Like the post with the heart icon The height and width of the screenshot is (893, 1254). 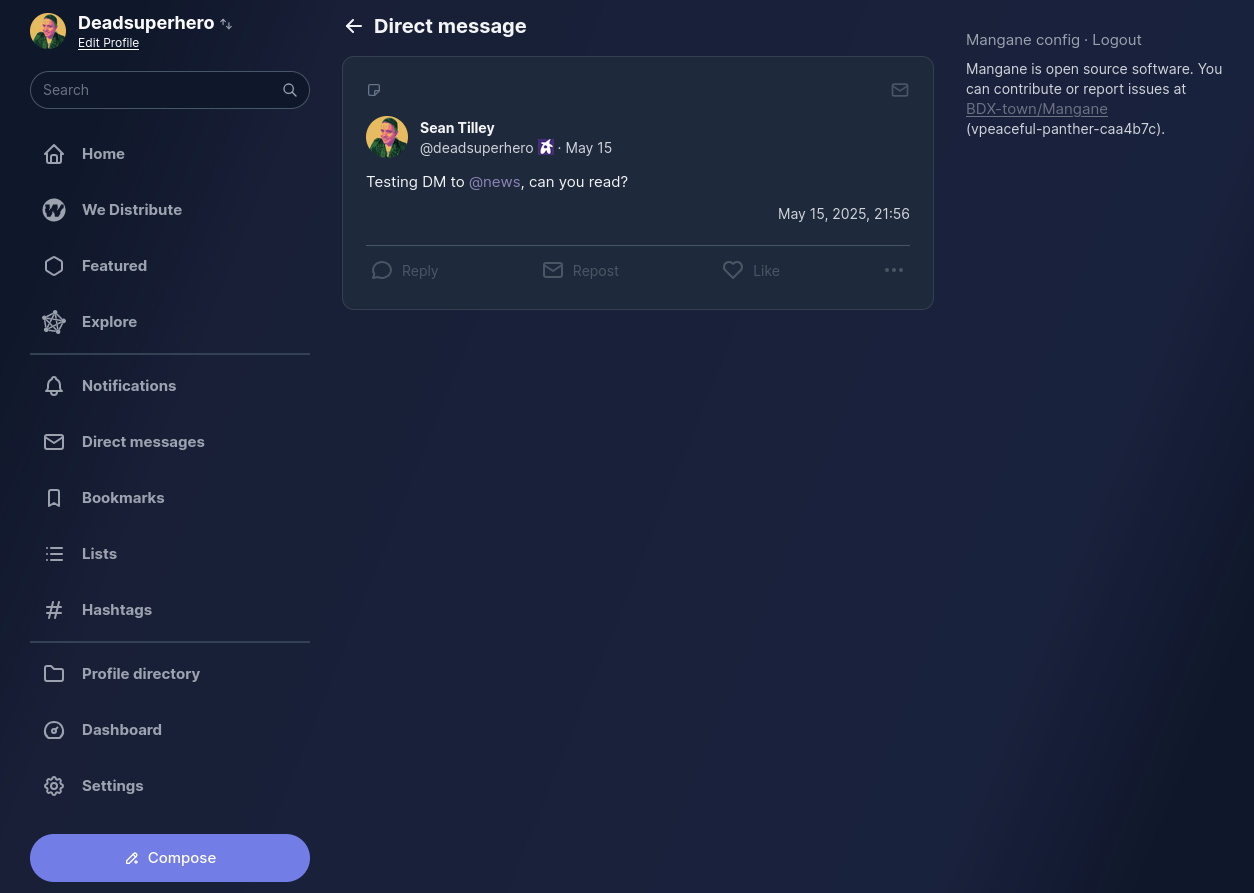(733, 270)
